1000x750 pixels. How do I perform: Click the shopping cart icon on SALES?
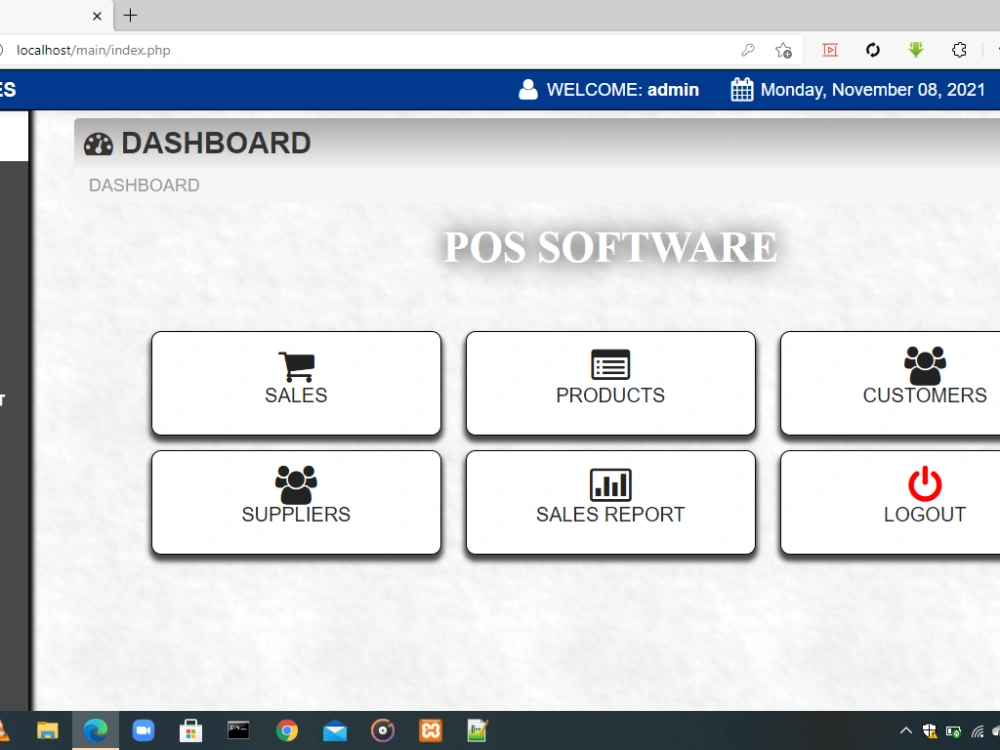click(x=297, y=367)
